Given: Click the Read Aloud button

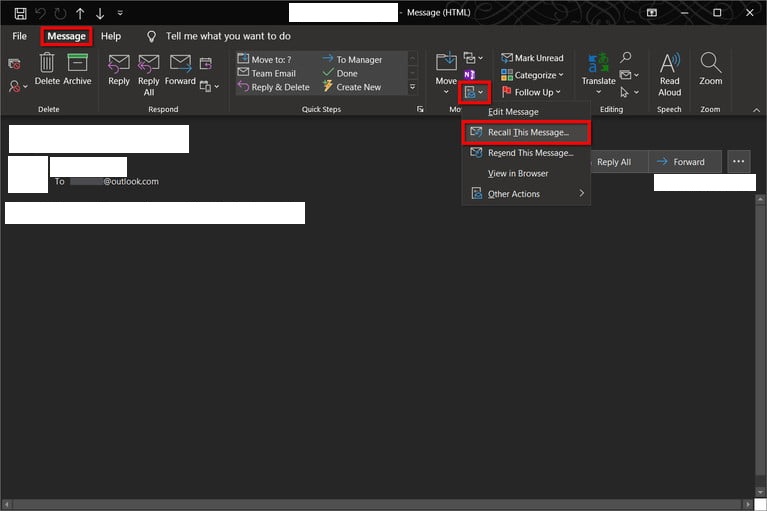Looking at the screenshot, I should coord(669,74).
